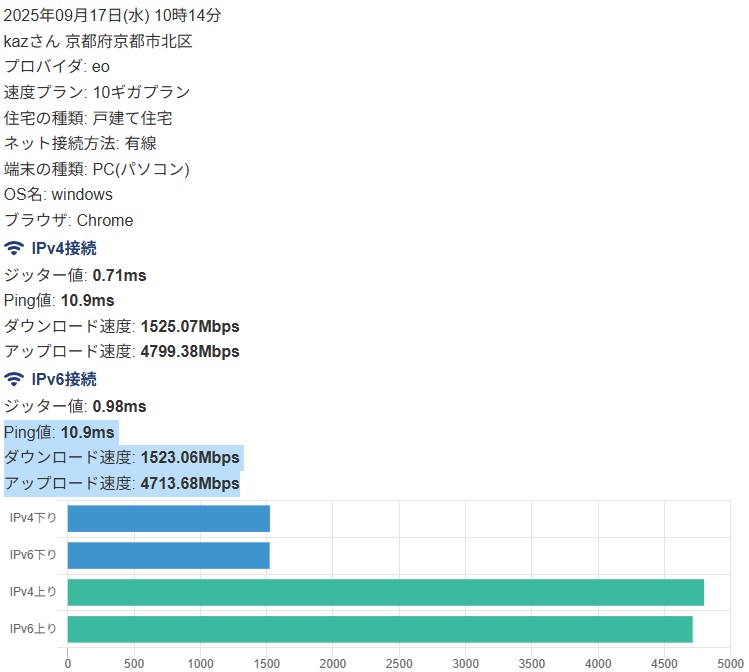
Task: Click the Wi-Fi icon beside IPv4接続
Action: (14, 249)
